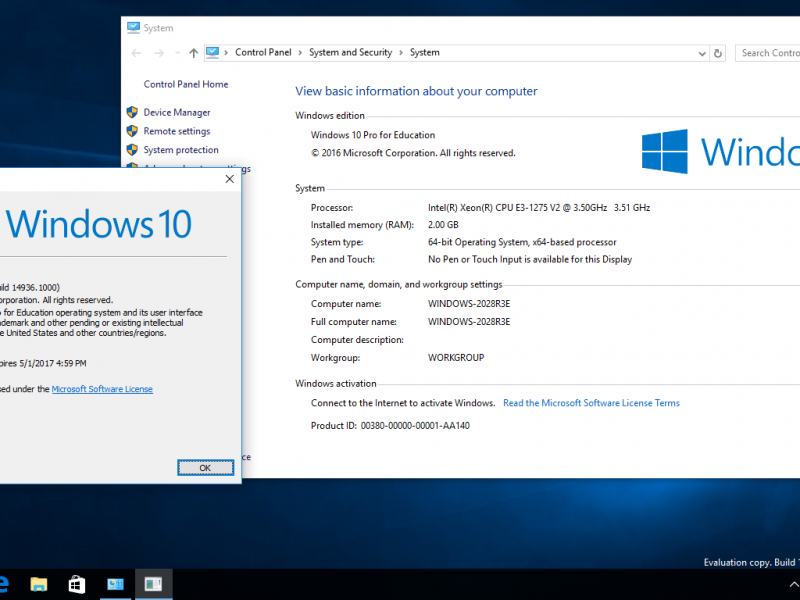The width and height of the screenshot is (800, 600).
Task: Open Microsoft Software License link in About dialog
Action: coord(102,389)
